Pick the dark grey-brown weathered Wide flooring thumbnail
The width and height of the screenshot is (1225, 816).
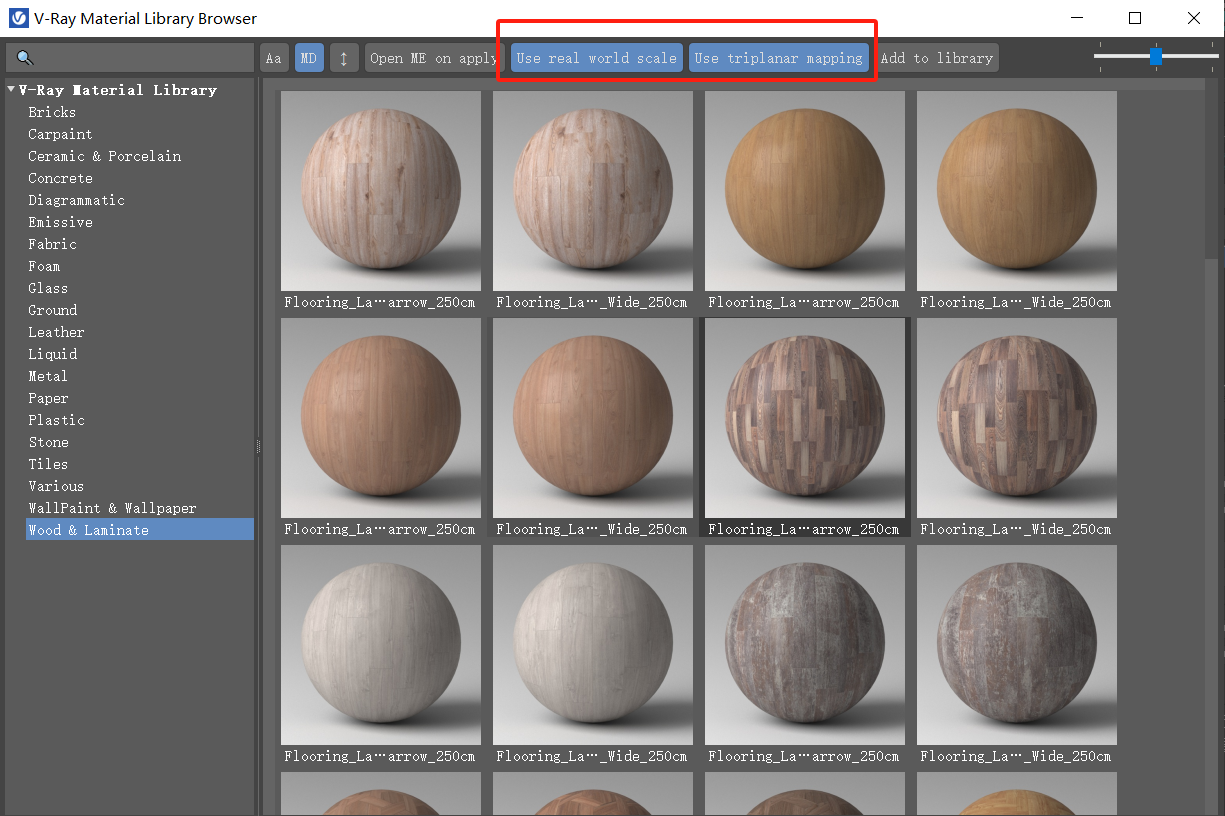tap(1017, 645)
